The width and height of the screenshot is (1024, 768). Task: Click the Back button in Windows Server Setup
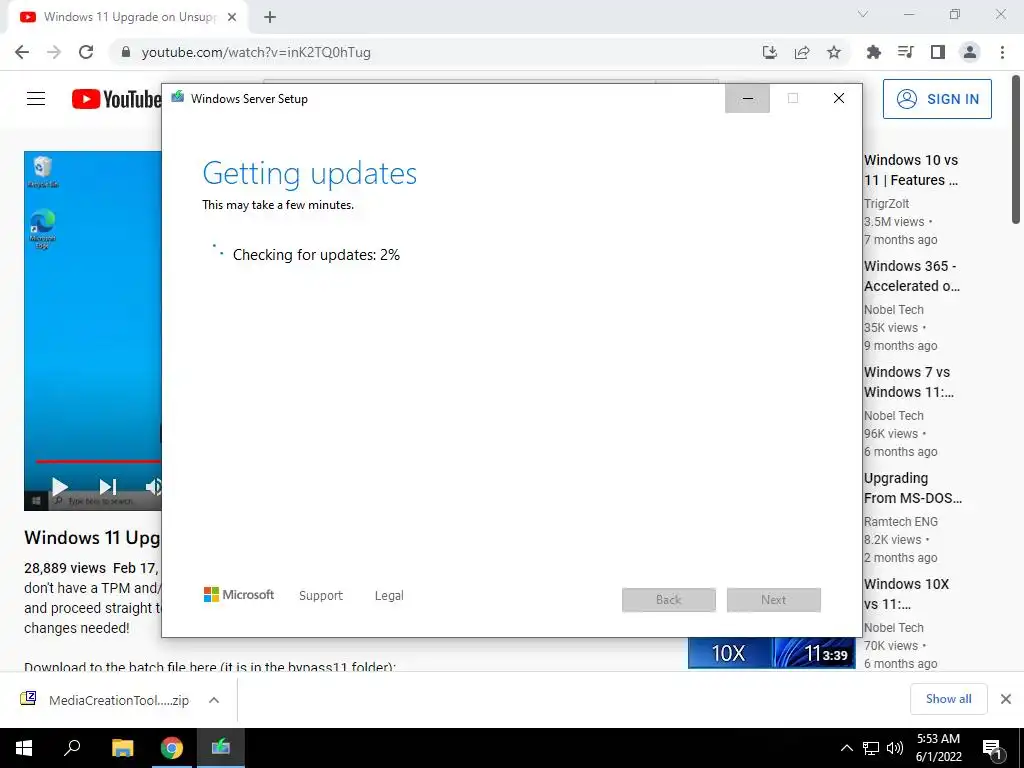click(669, 600)
